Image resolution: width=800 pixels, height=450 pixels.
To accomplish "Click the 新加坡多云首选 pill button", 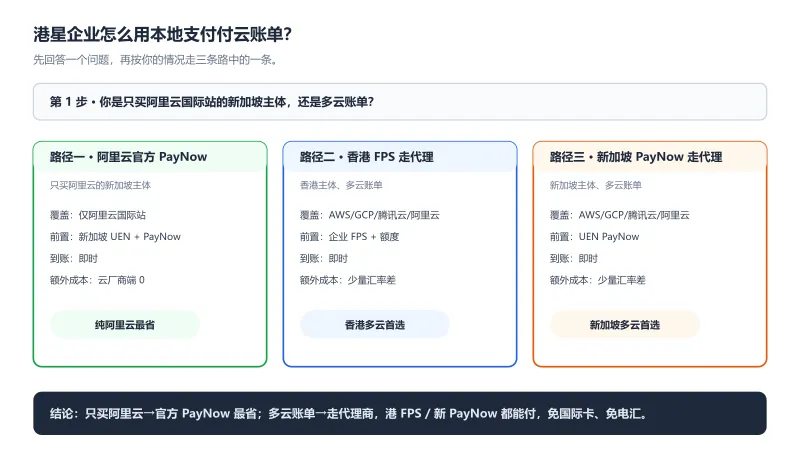I will coord(624,324).
